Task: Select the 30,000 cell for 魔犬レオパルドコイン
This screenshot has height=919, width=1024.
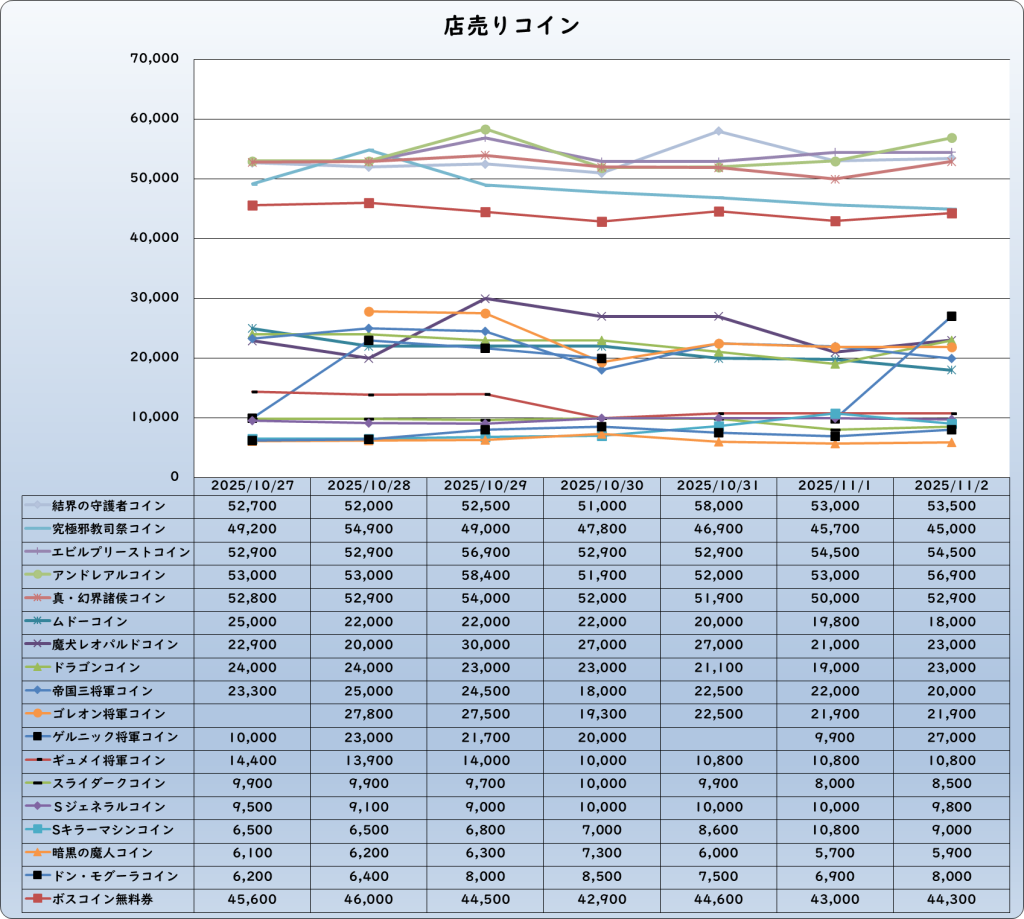Action: pyautogui.click(x=485, y=644)
